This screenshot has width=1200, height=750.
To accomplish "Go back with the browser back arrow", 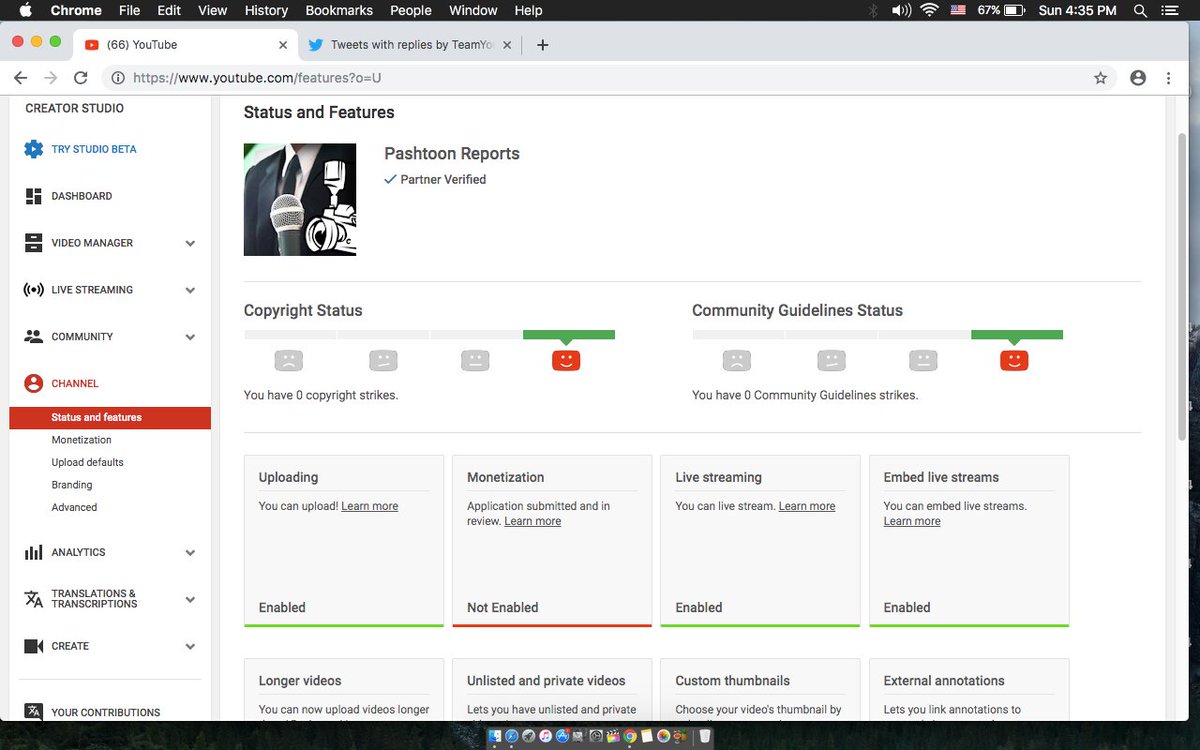I will pos(20,78).
